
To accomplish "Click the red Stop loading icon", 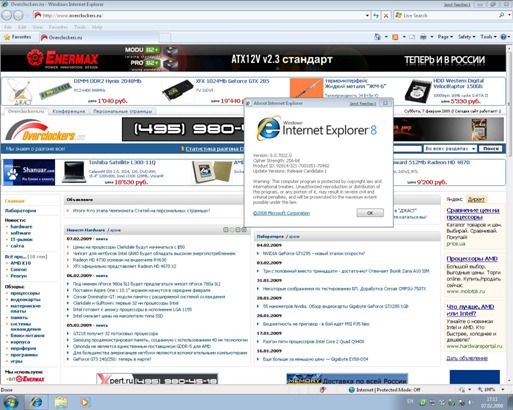I will [x=386, y=15].
